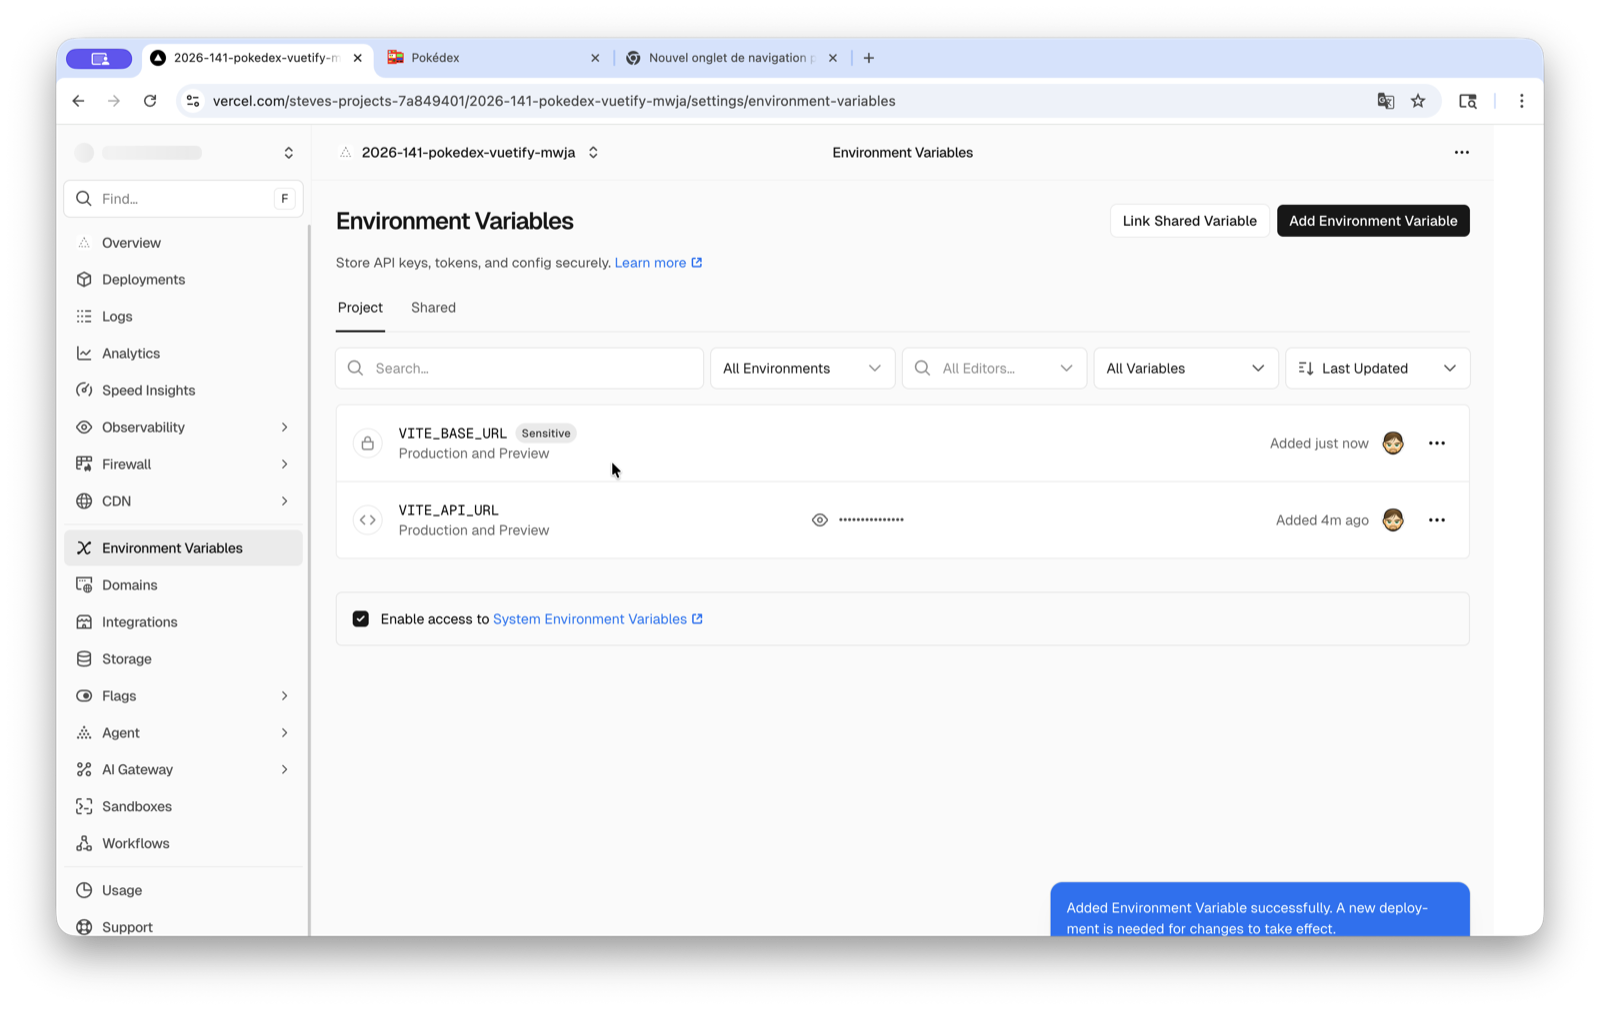Open the Last Updated sort dropdown

pos(1377,368)
